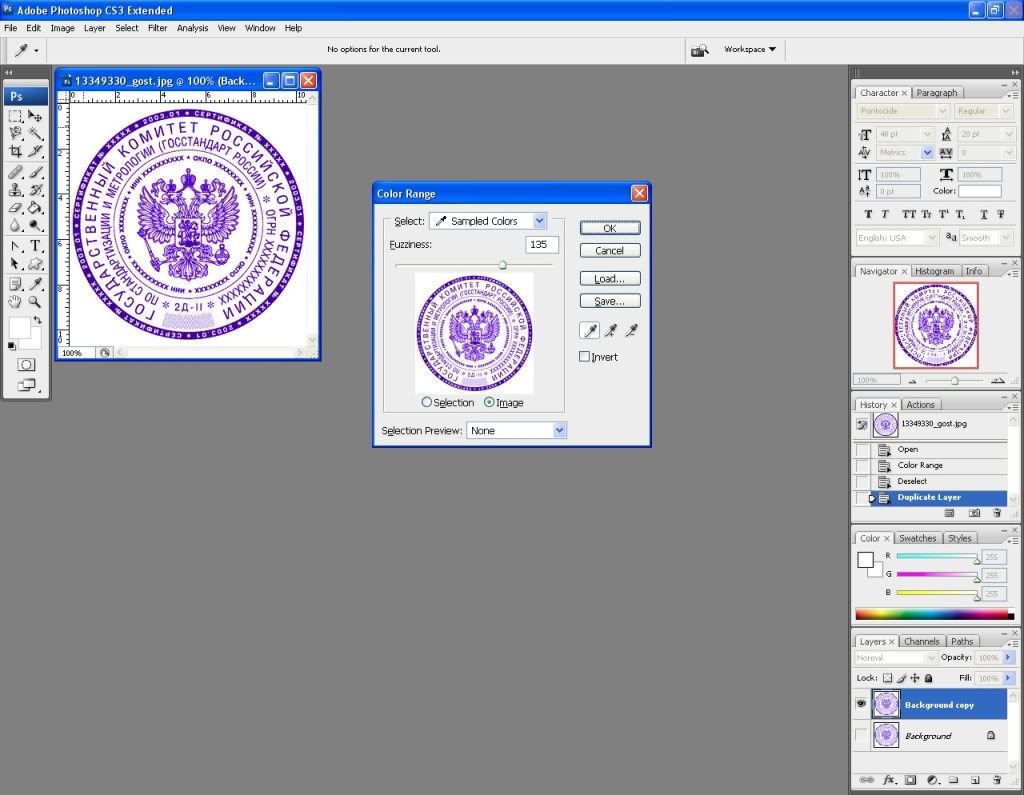Image resolution: width=1024 pixels, height=795 pixels.
Task: Toggle Quick Mask mode in toolbox
Action: coord(26,365)
